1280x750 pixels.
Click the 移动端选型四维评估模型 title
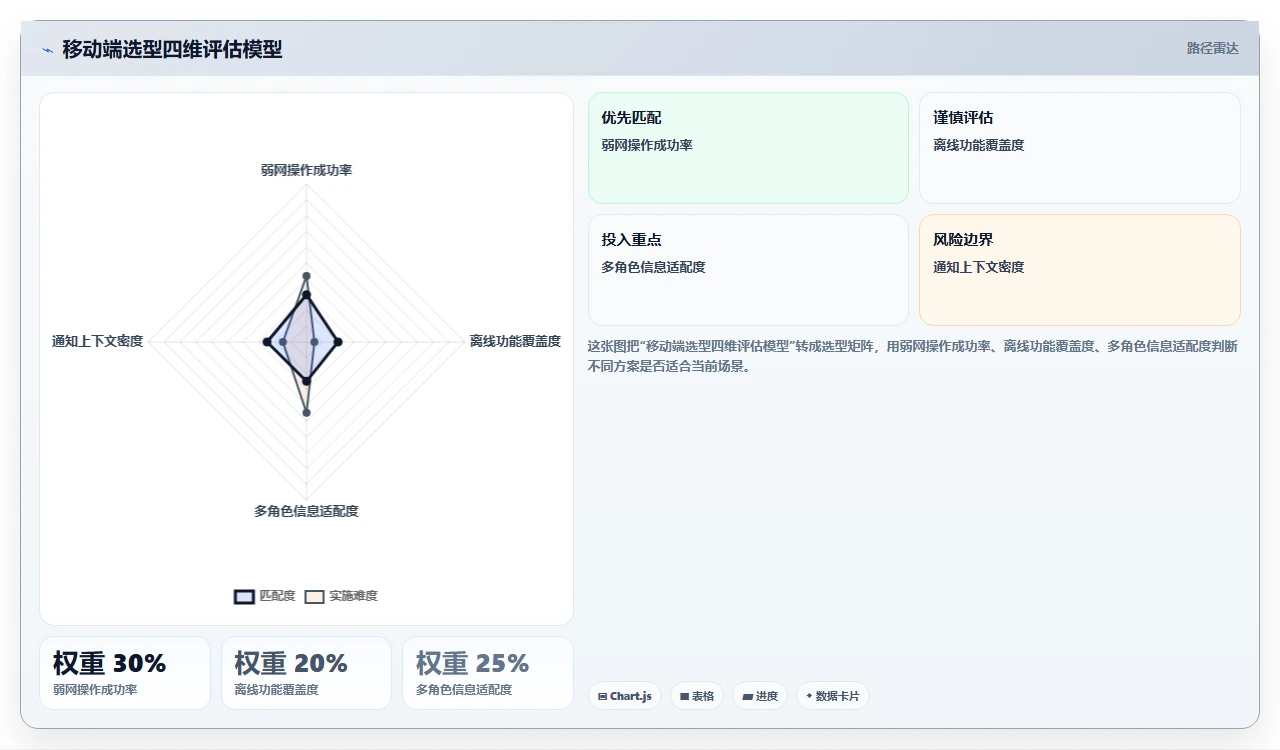click(172, 49)
